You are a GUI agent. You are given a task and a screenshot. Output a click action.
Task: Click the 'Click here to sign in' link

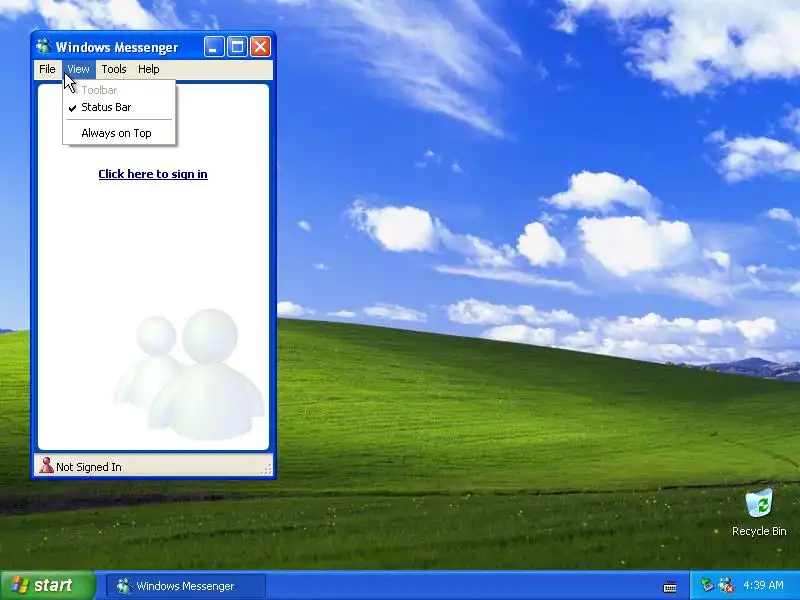point(153,174)
